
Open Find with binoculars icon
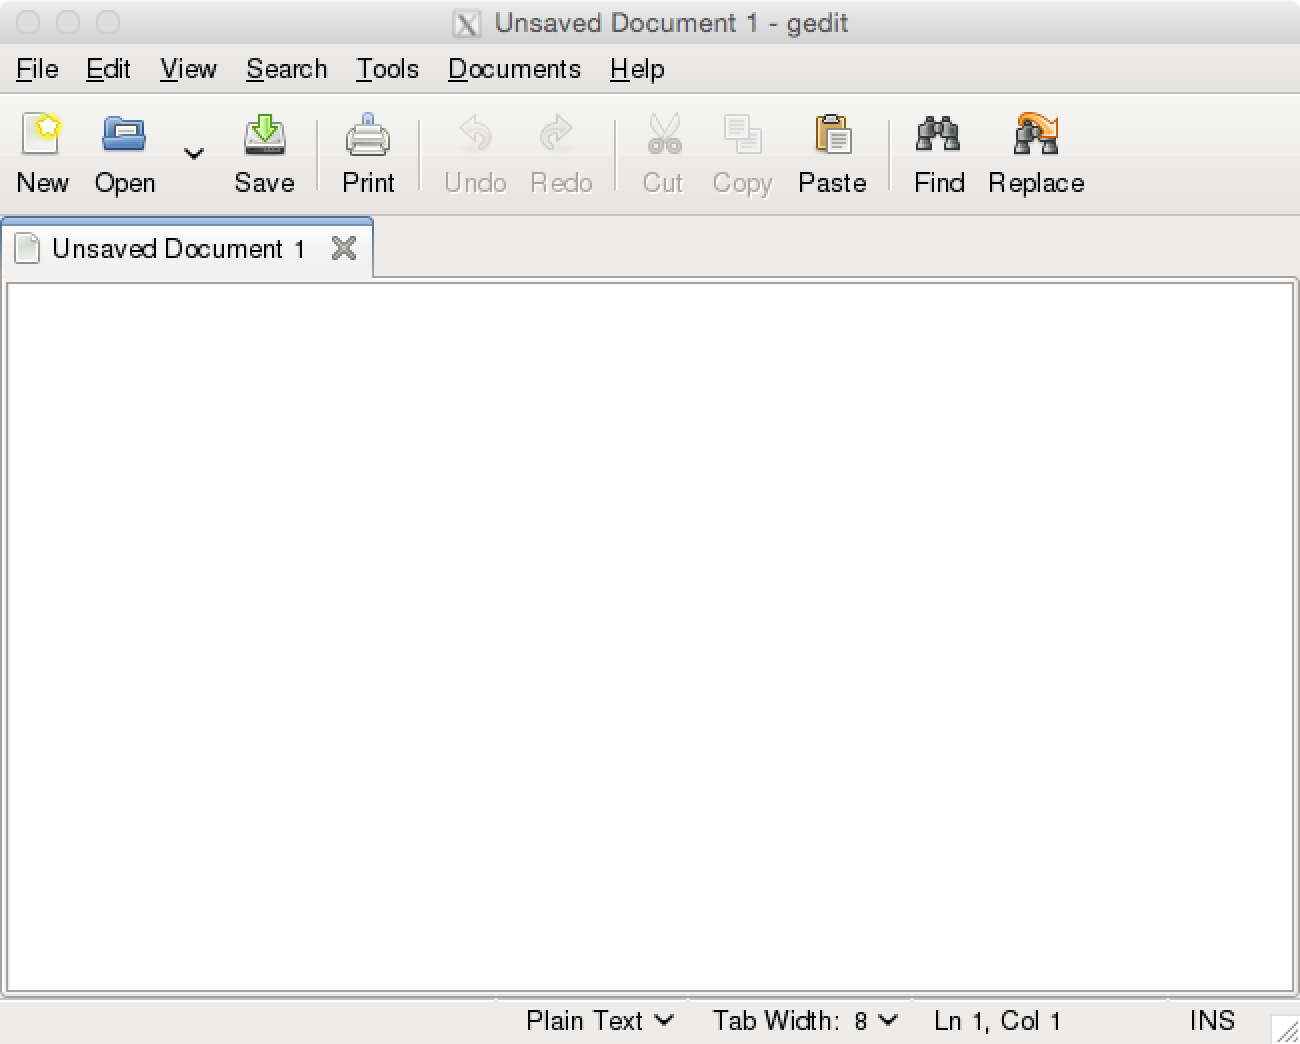click(938, 134)
